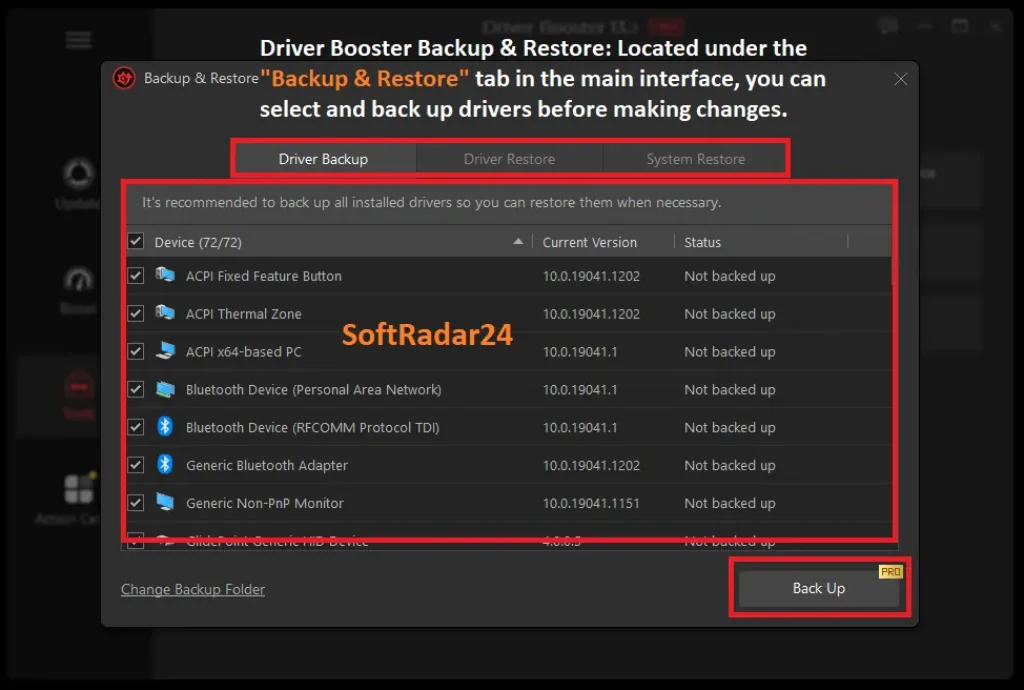Sort by the Current Version column header
This screenshot has height=690, width=1024.
click(590, 242)
